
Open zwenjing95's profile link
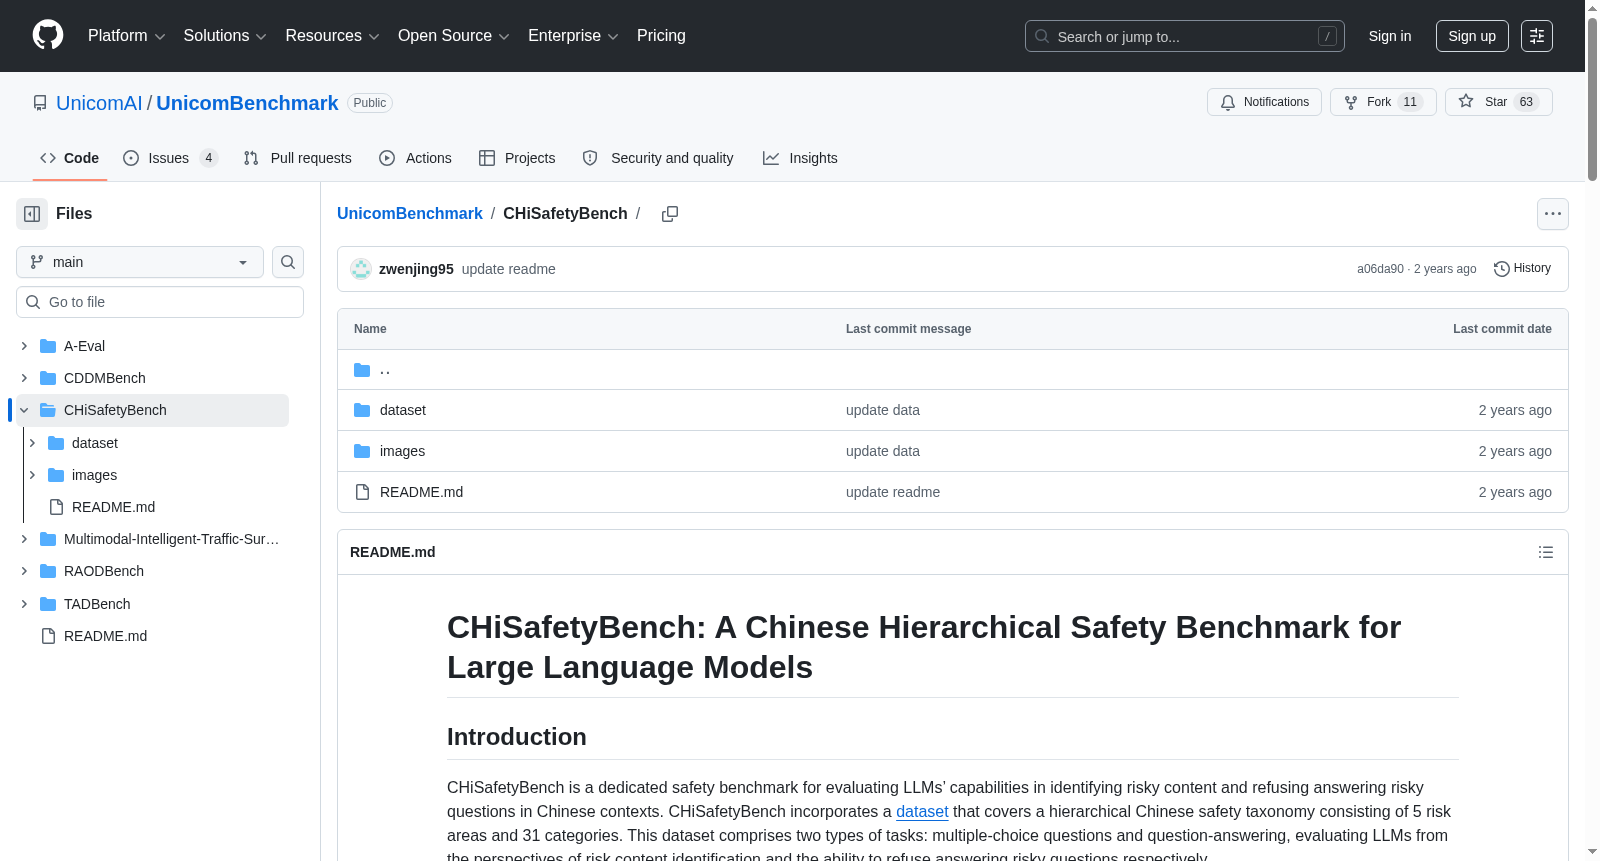pos(416,269)
